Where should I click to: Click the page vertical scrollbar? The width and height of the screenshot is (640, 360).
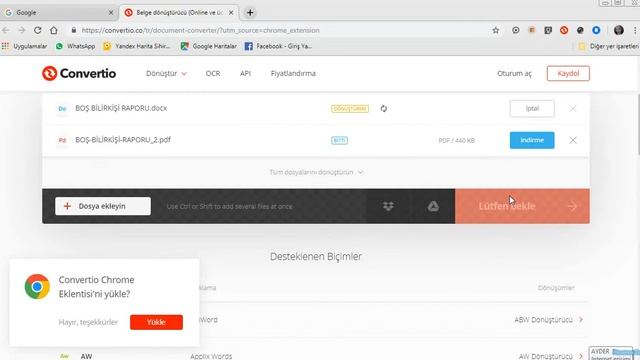click(x=638, y=124)
